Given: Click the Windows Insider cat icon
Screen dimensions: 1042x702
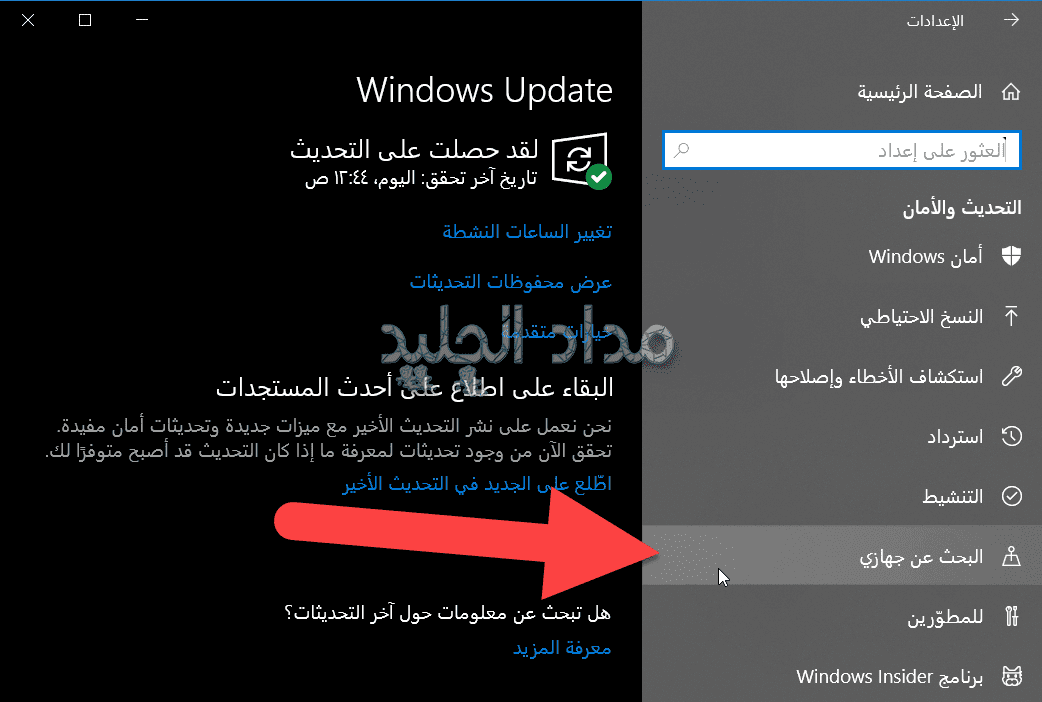Looking at the screenshot, I should coord(1011,677).
